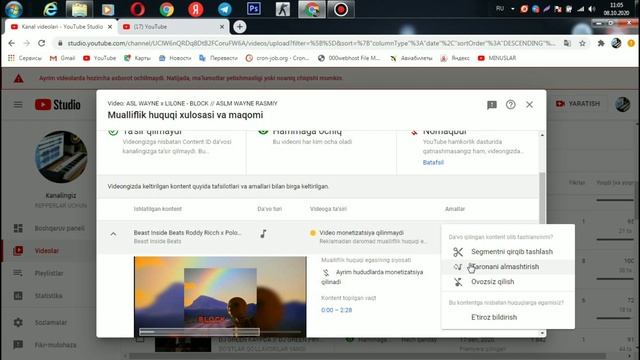
Task: Click the address bar URL
Action: pos(310,43)
